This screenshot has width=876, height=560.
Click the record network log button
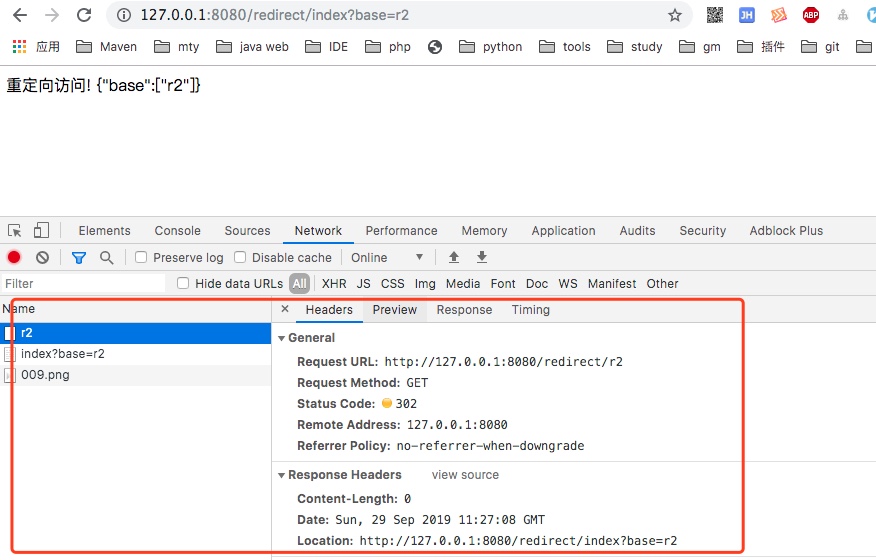coord(14,257)
